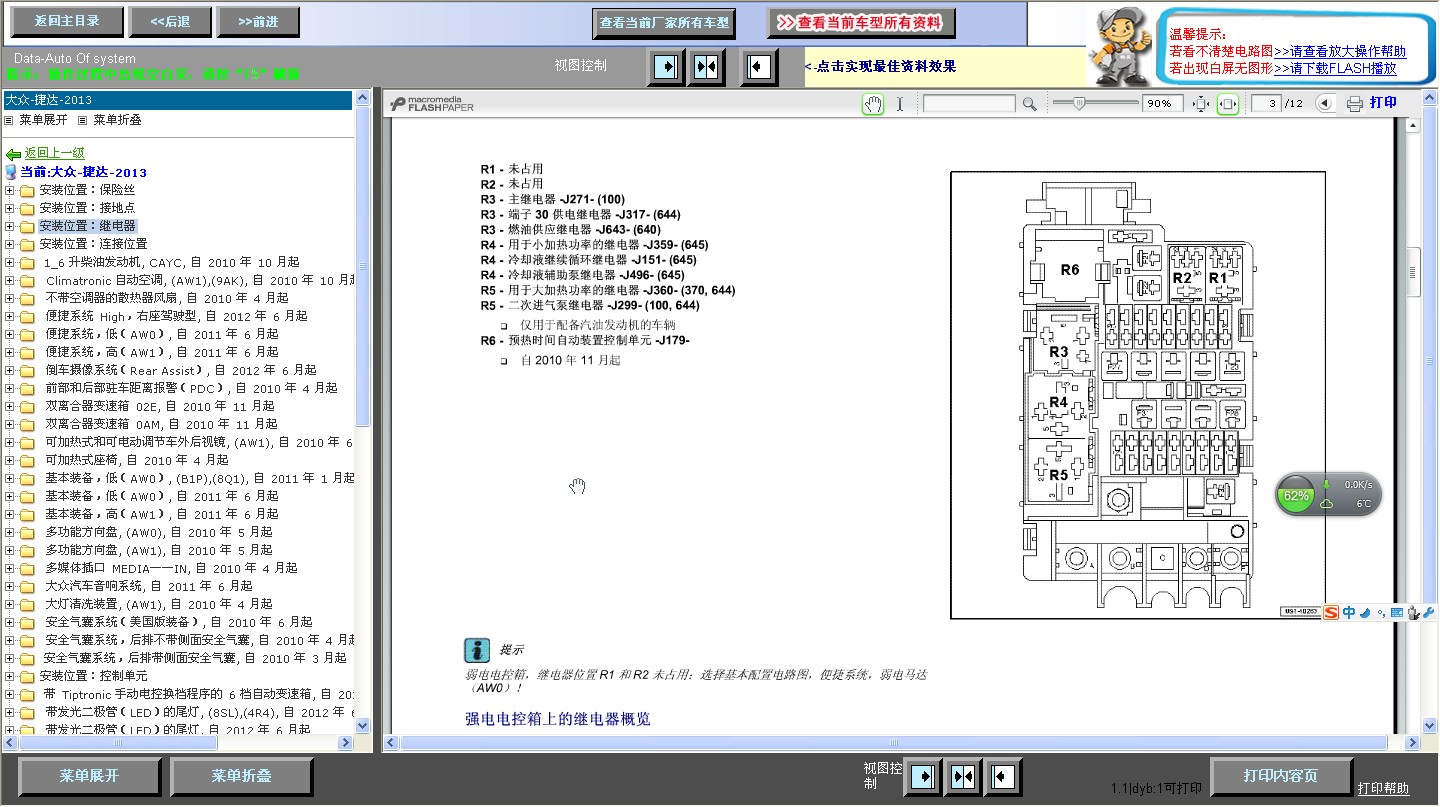Select the 大众汽车音响系统 tree item
1440x807 pixels.
(149, 587)
